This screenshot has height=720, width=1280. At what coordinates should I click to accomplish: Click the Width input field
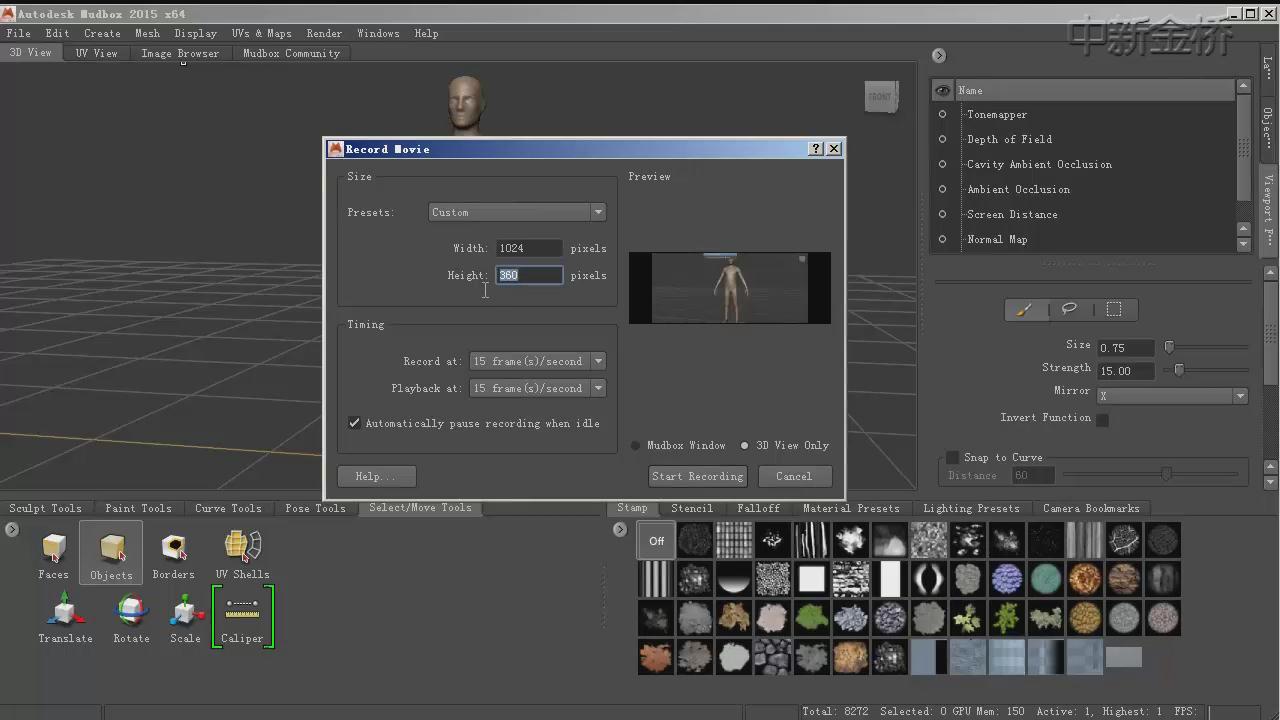(529, 248)
